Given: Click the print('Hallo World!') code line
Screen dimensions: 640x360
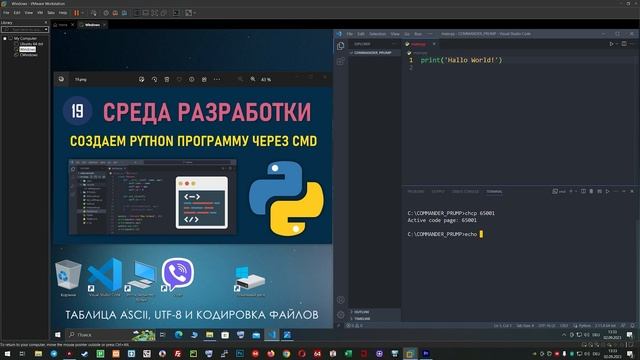Looking at the screenshot, I should [x=461, y=60].
